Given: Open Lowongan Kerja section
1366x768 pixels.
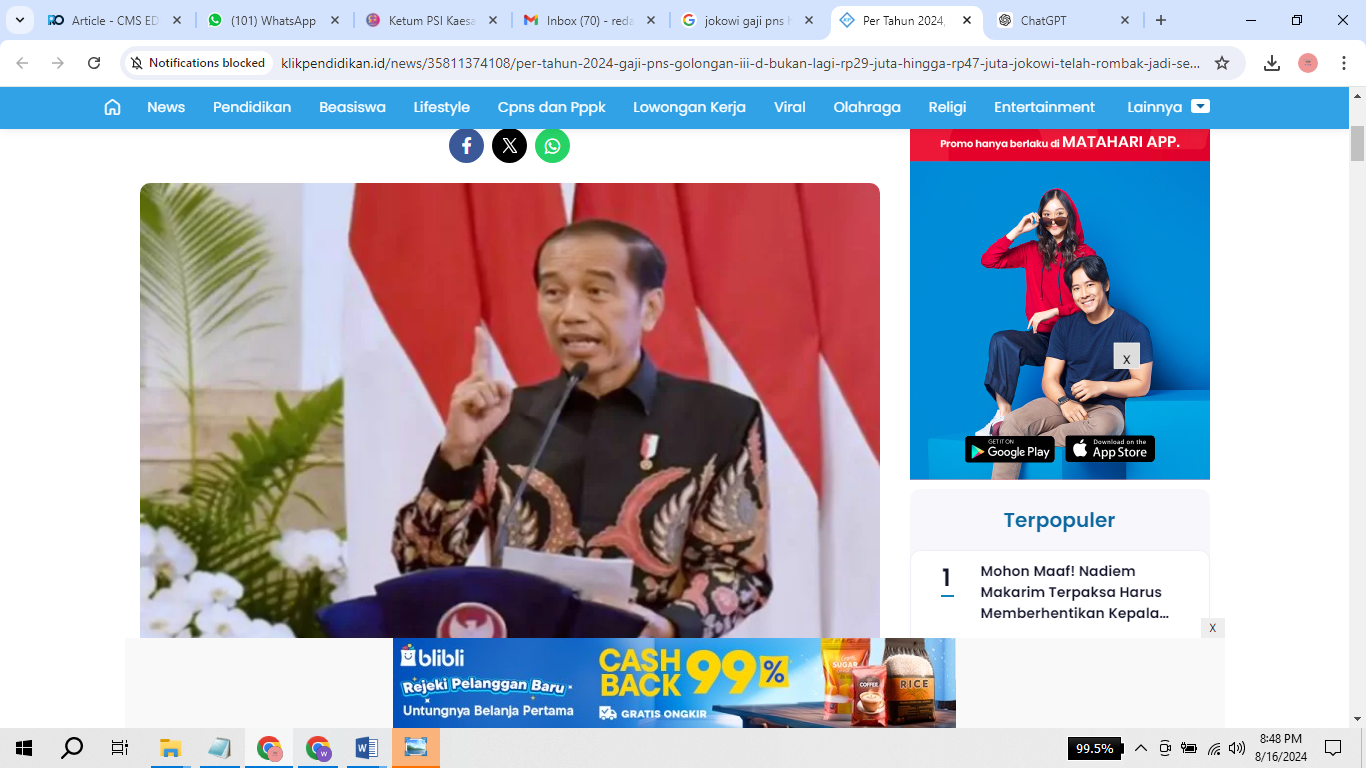Looking at the screenshot, I should tap(690, 107).
